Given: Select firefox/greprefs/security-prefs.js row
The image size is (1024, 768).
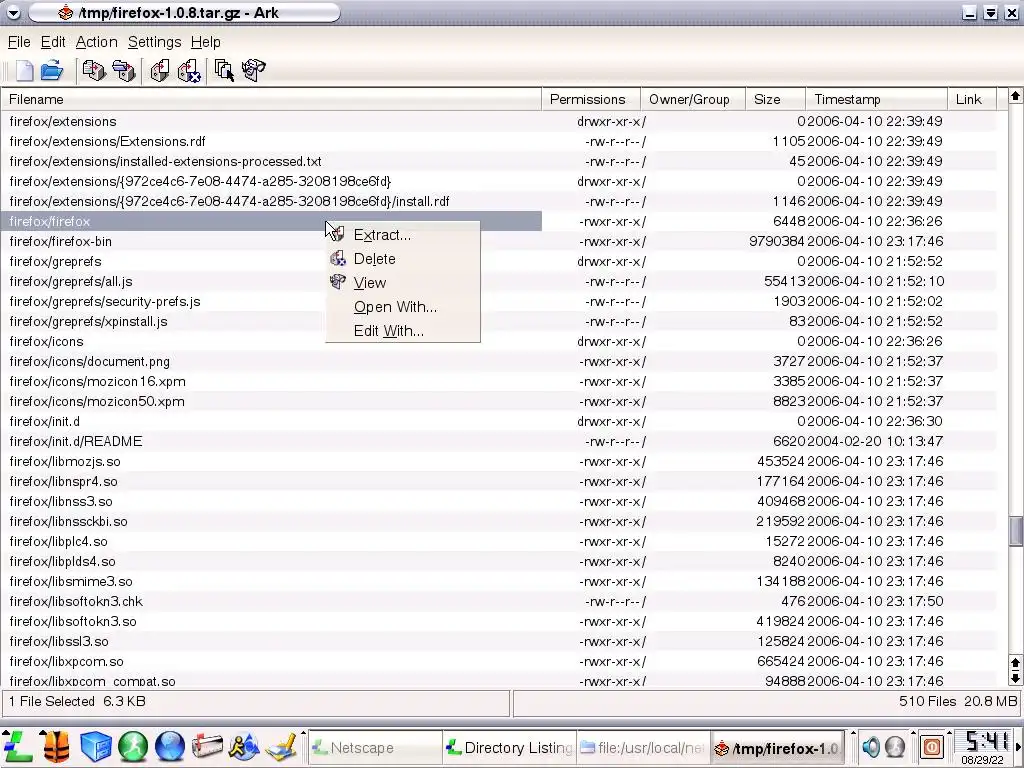Looking at the screenshot, I should point(499,302).
